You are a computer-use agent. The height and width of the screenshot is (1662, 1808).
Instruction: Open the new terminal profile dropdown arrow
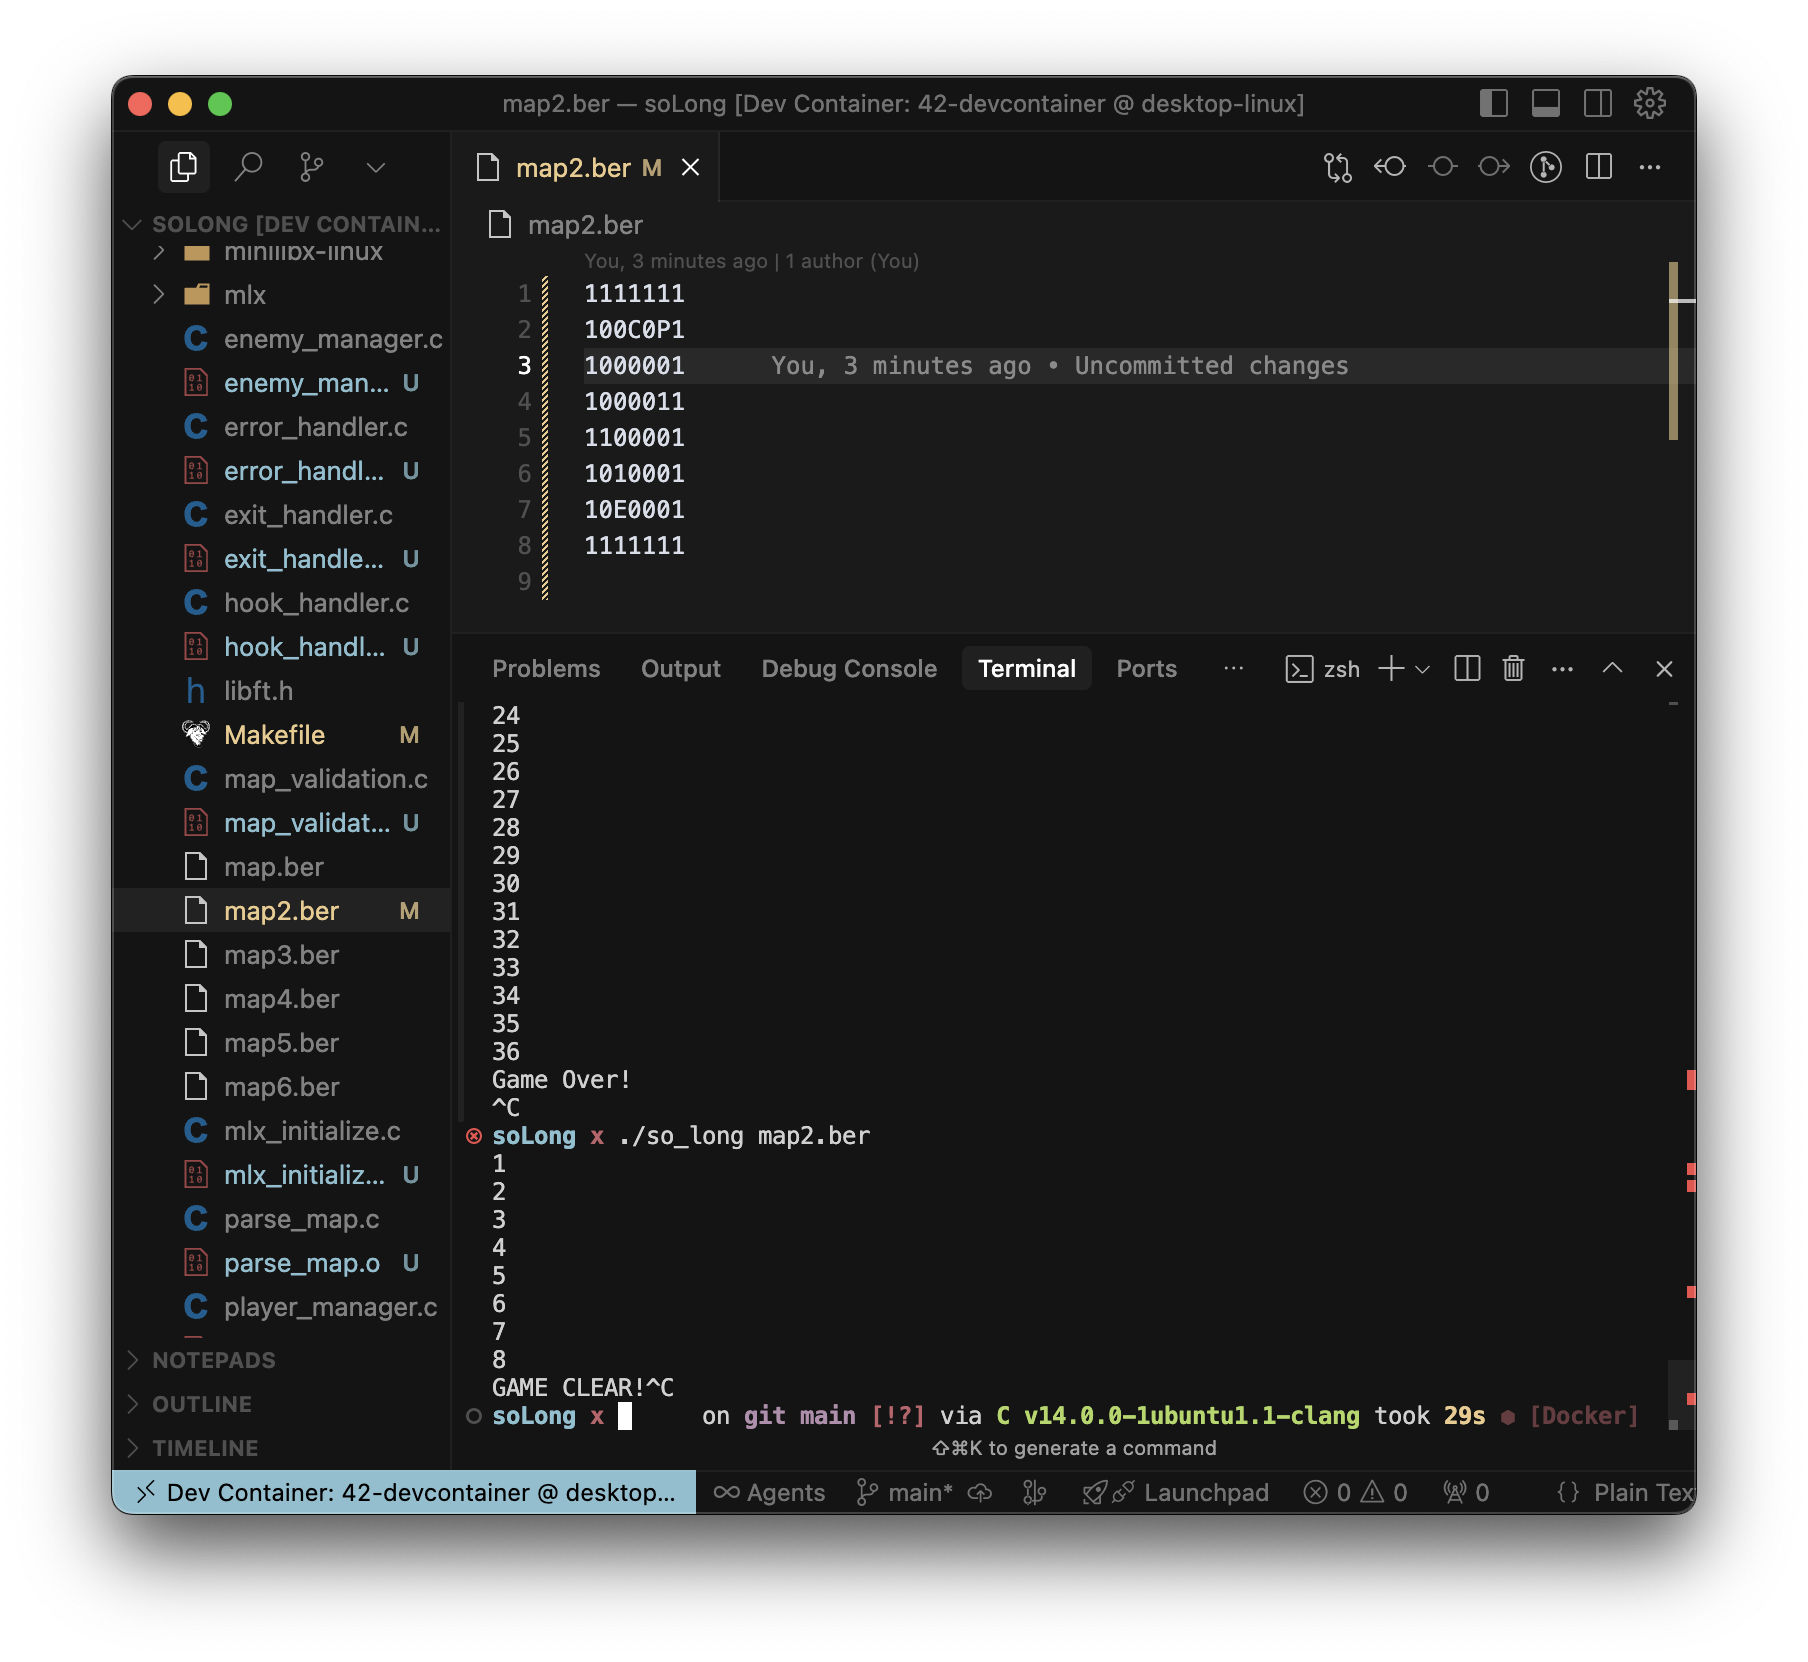[x=1423, y=669]
